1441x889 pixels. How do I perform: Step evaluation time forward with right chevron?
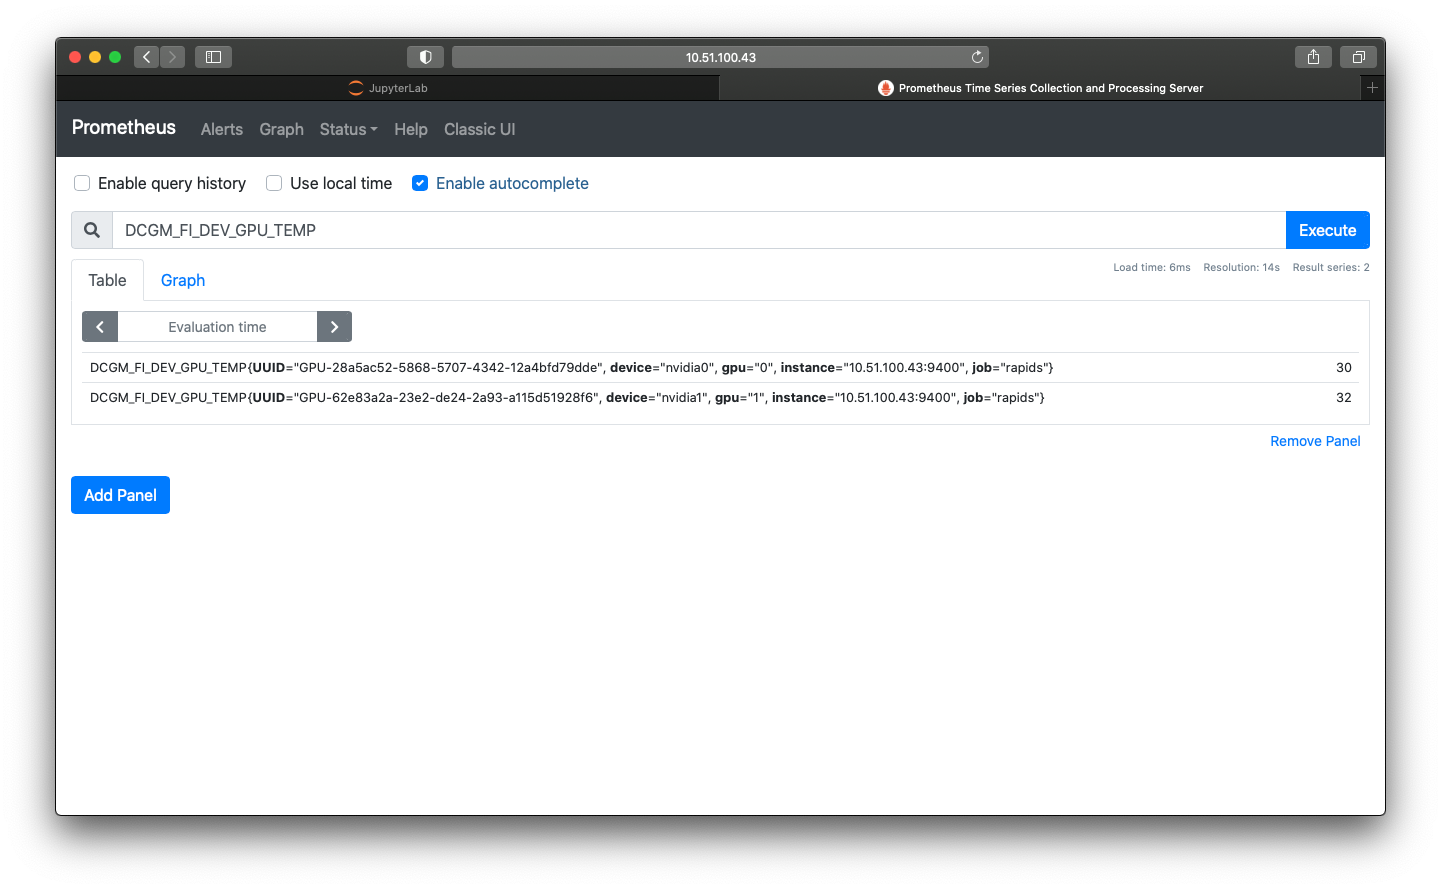(x=334, y=327)
